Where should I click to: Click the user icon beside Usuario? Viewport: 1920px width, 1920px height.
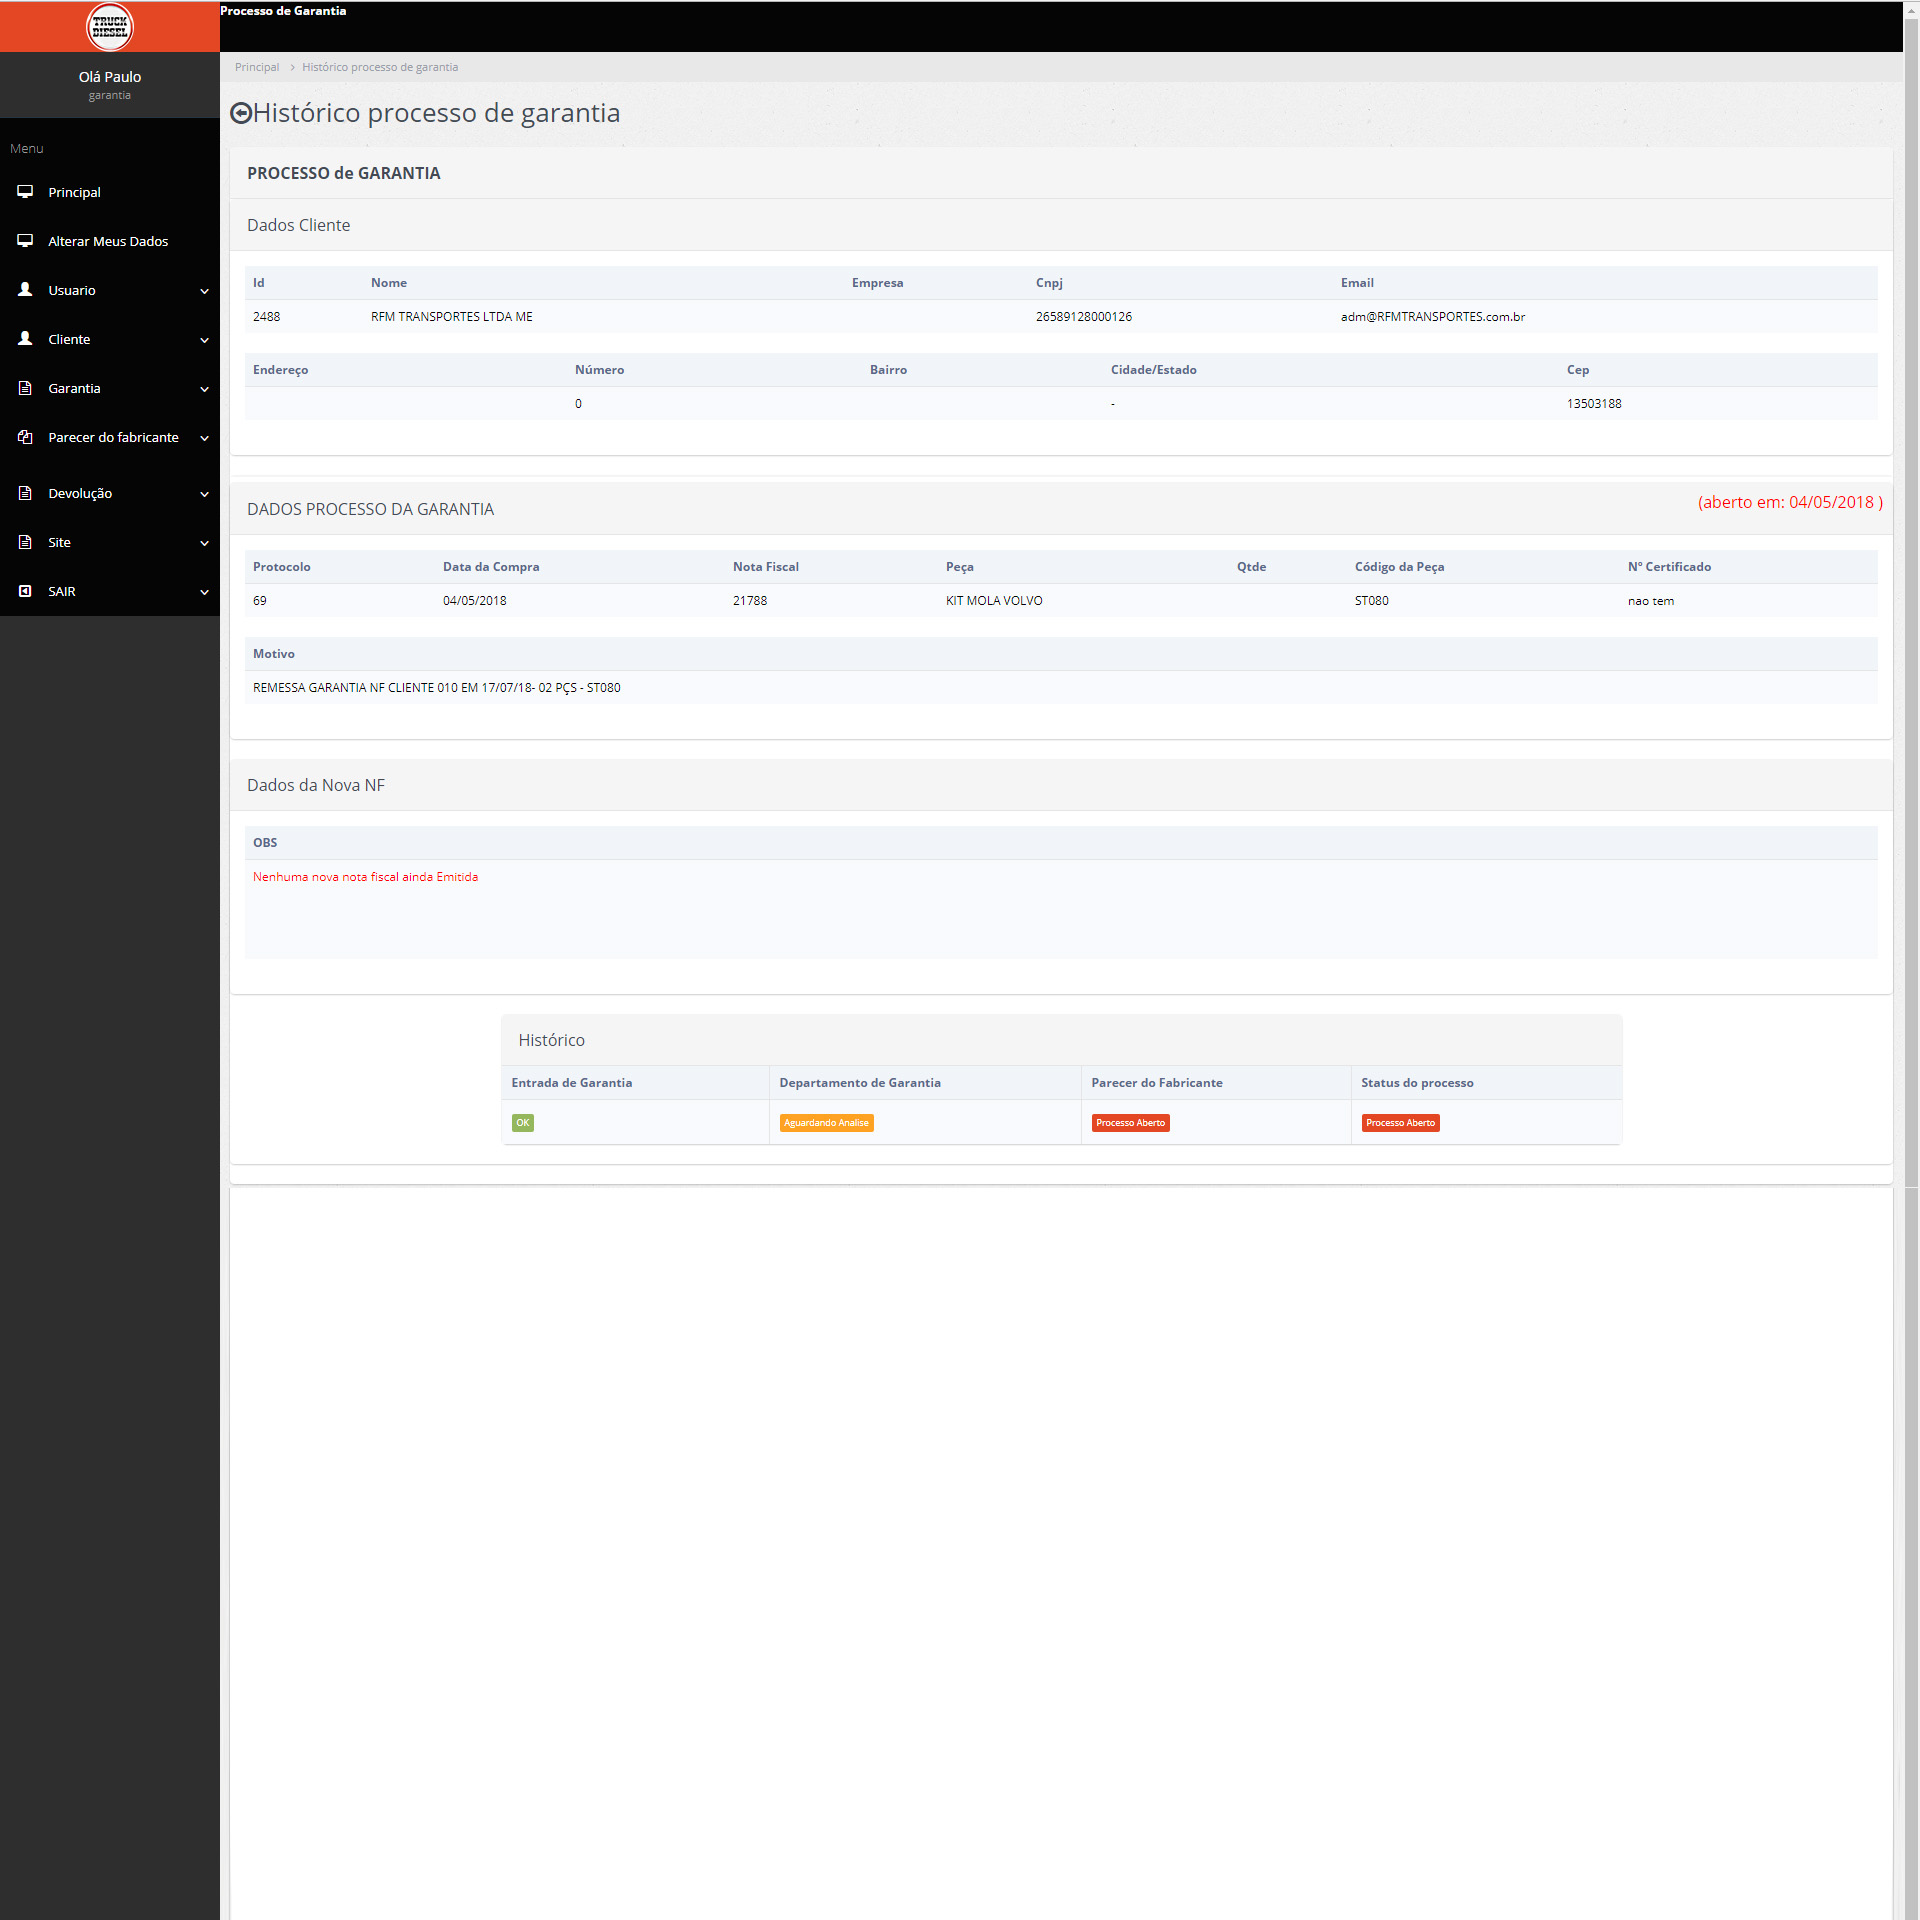pyautogui.click(x=25, y=290)
